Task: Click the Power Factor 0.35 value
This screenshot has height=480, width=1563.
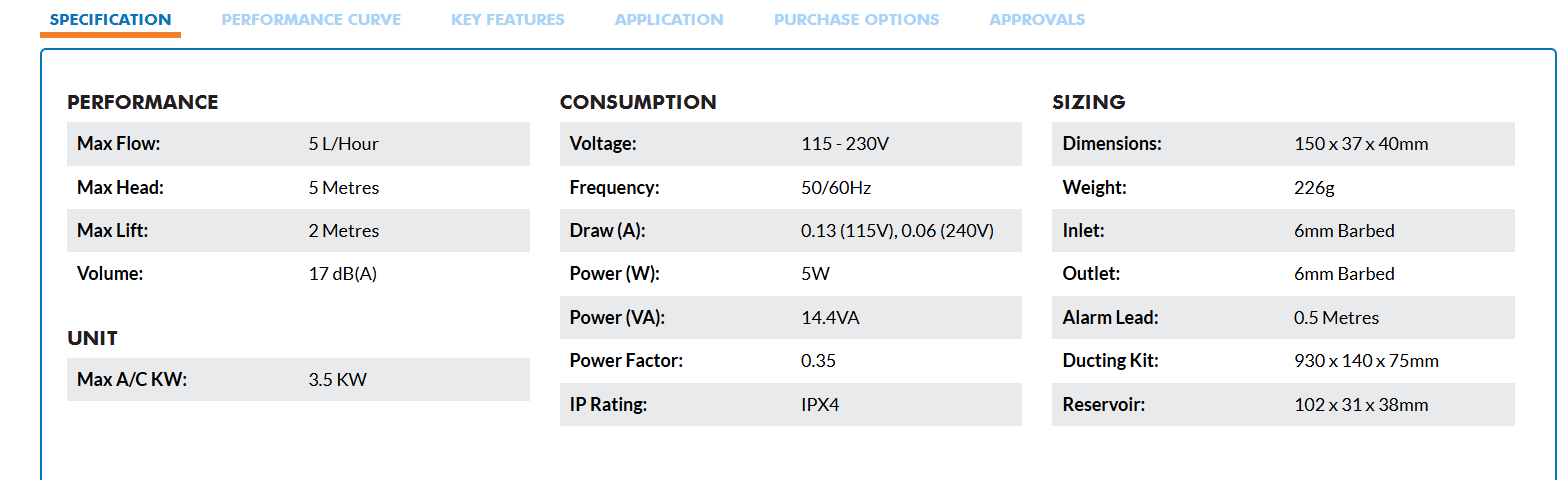Action: click(818, 361)
